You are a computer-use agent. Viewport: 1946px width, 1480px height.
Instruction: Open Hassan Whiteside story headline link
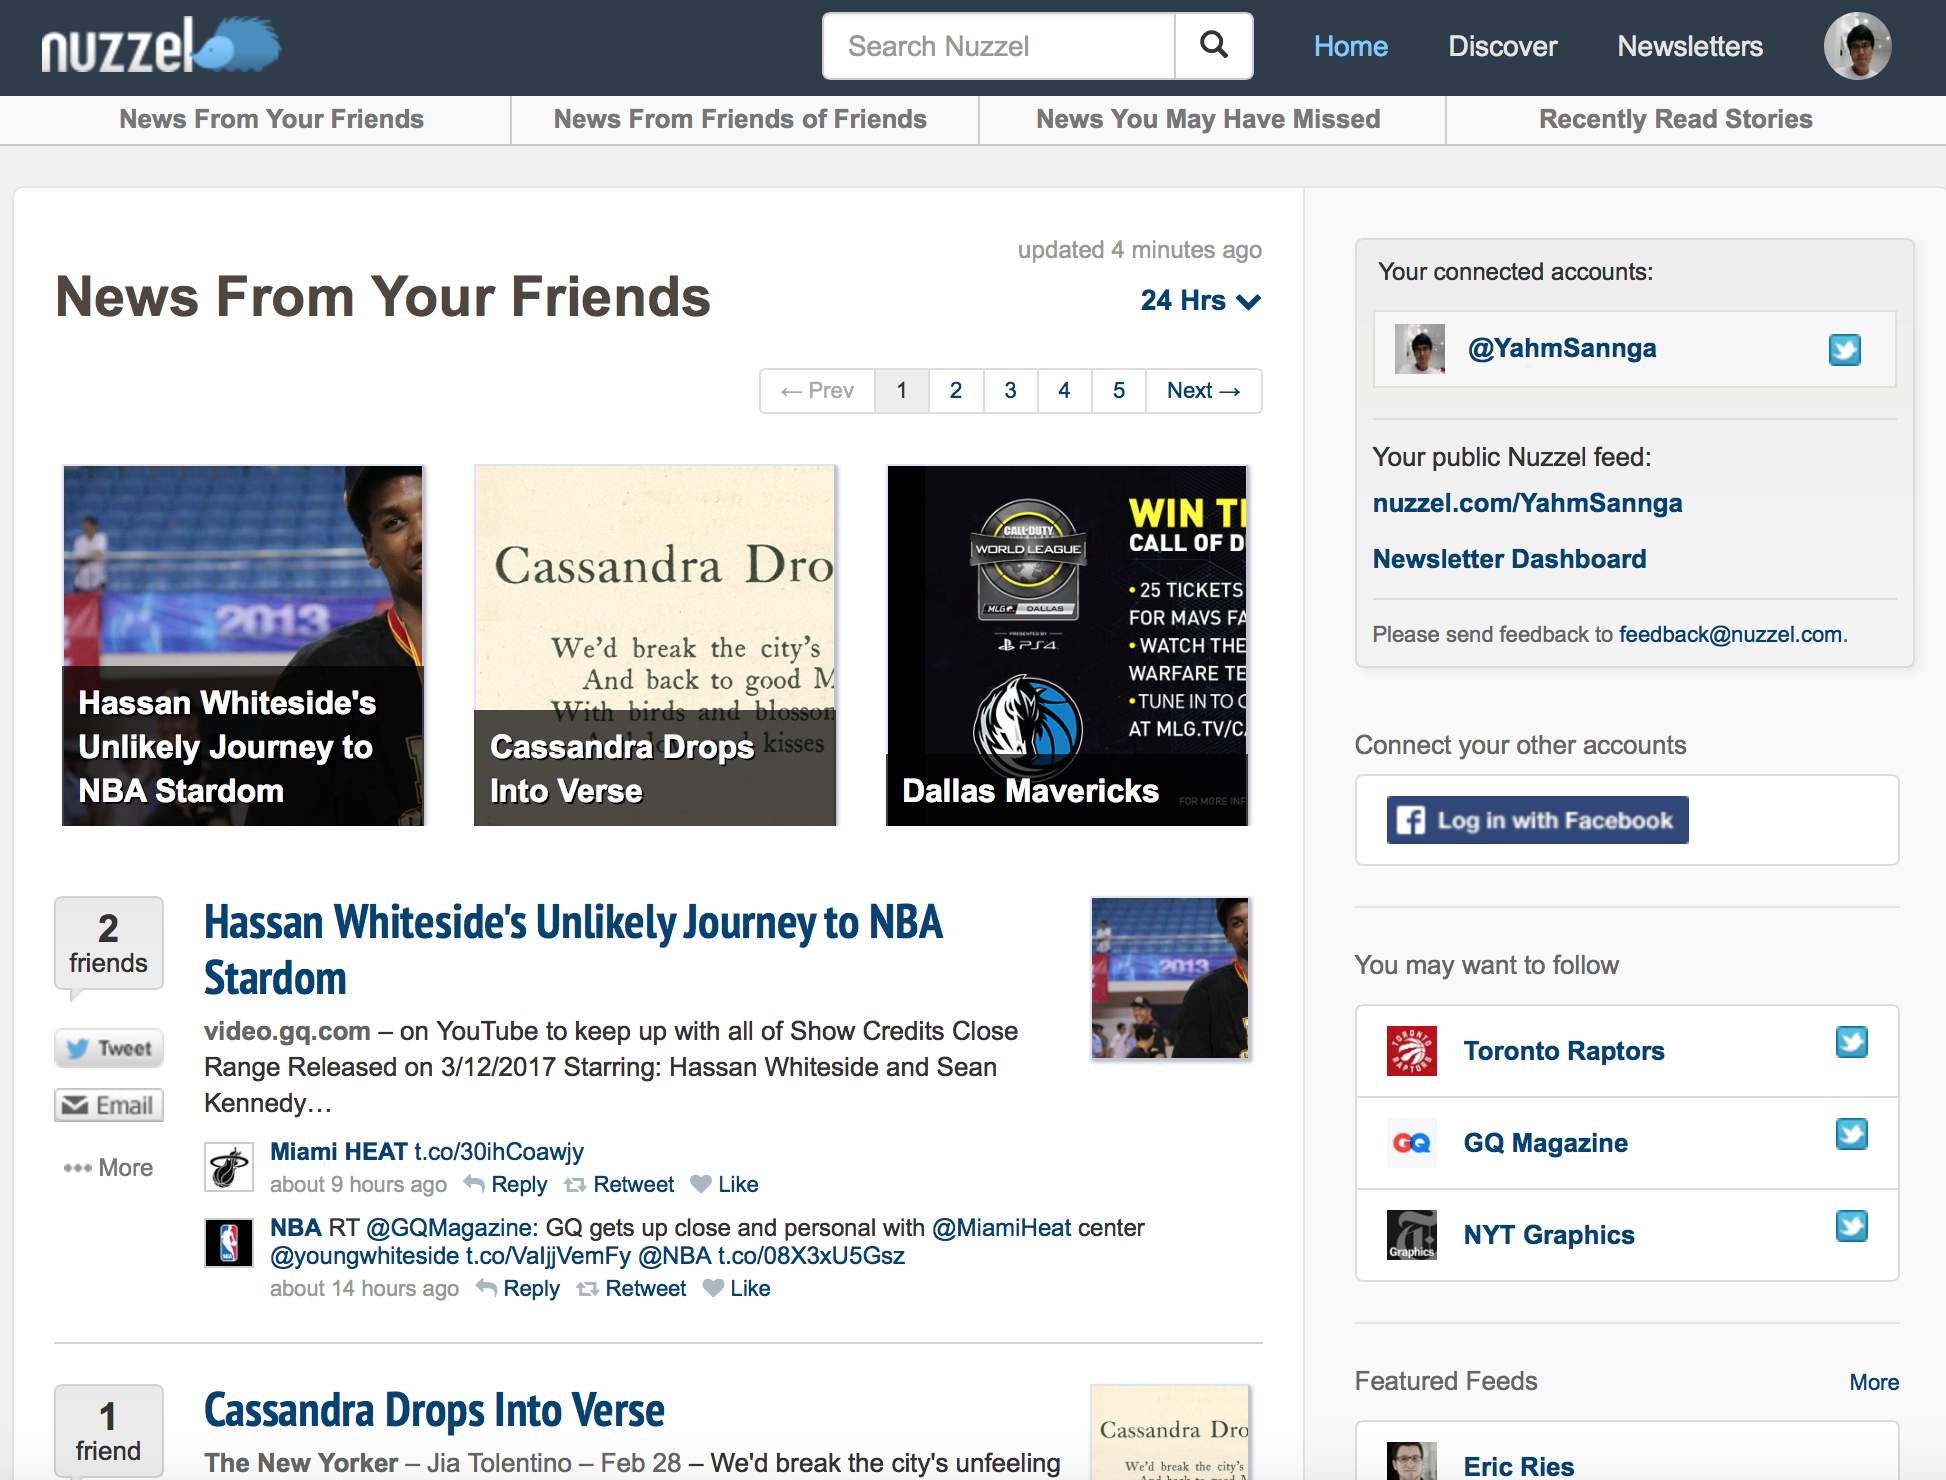click(573, 950)
